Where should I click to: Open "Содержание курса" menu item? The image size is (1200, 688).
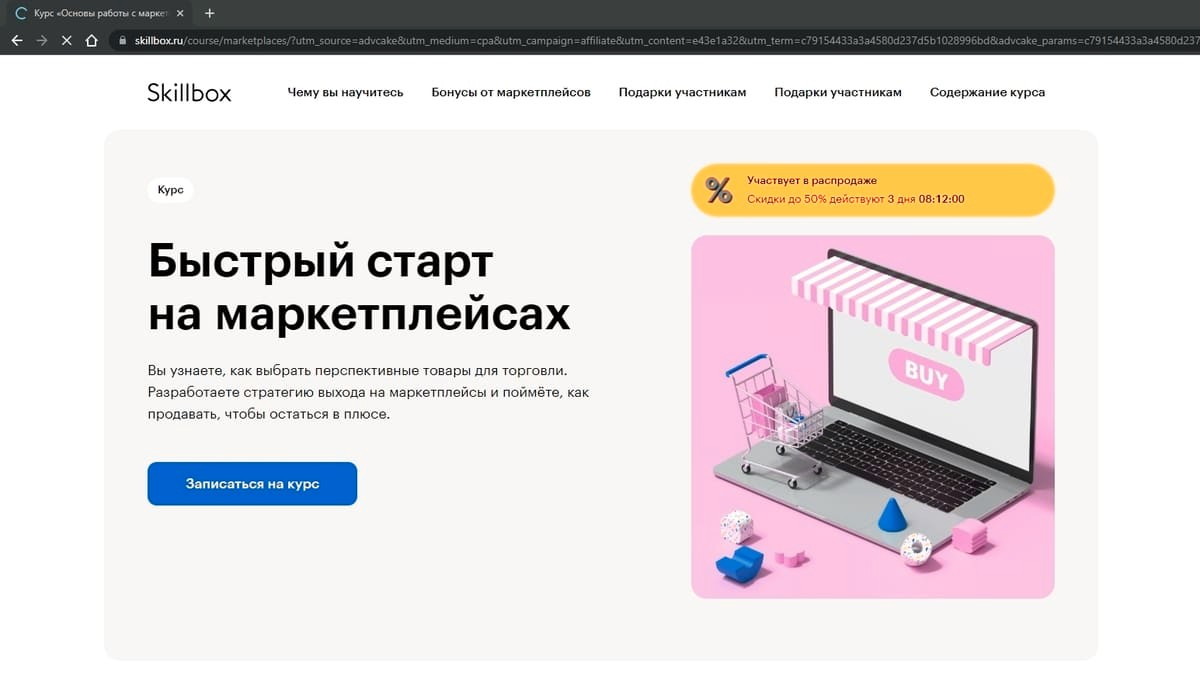pos(987,92)
